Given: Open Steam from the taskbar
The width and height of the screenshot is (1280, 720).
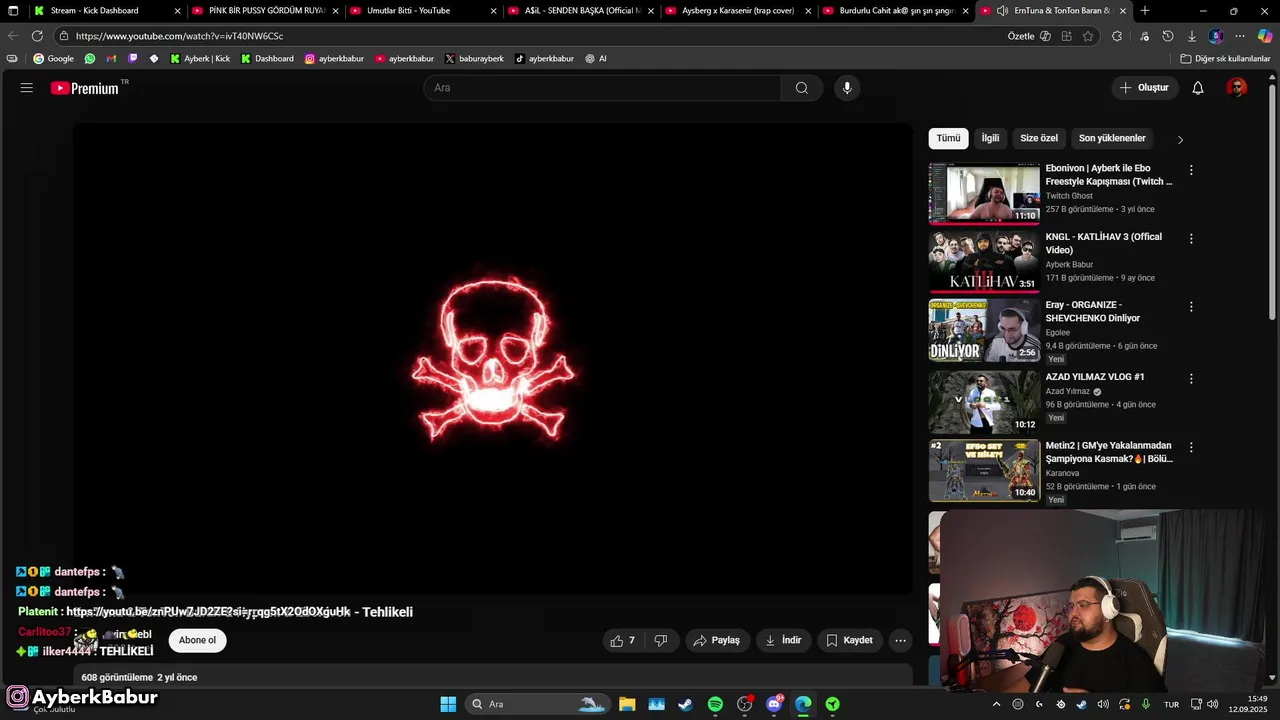Looking at the screenshot, I should (685, 704).
